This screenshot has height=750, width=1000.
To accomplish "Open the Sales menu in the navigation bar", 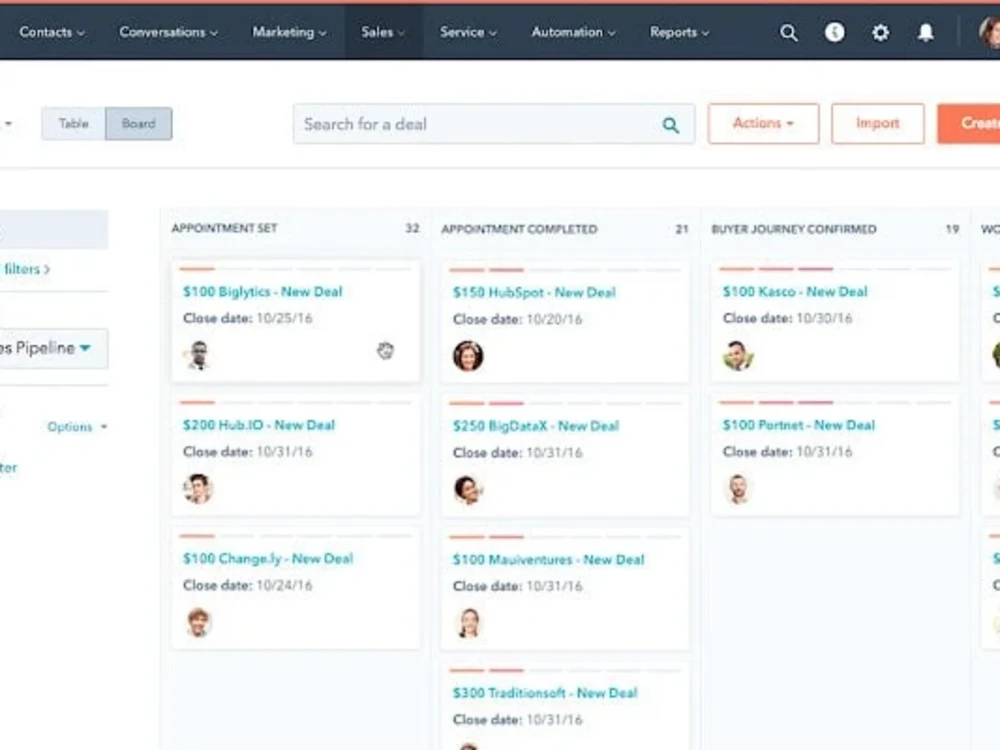I will (382, 32).
